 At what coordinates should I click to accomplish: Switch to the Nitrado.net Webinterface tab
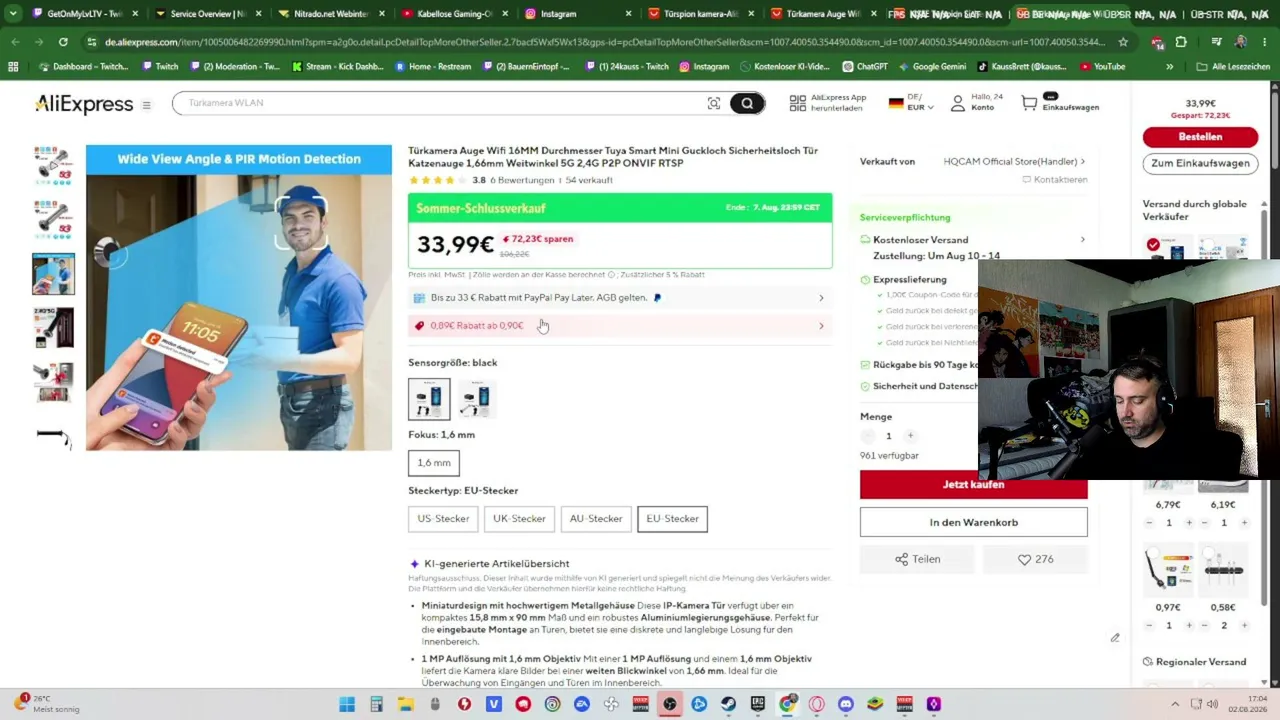pyautogui.click(x=331, y=14)
